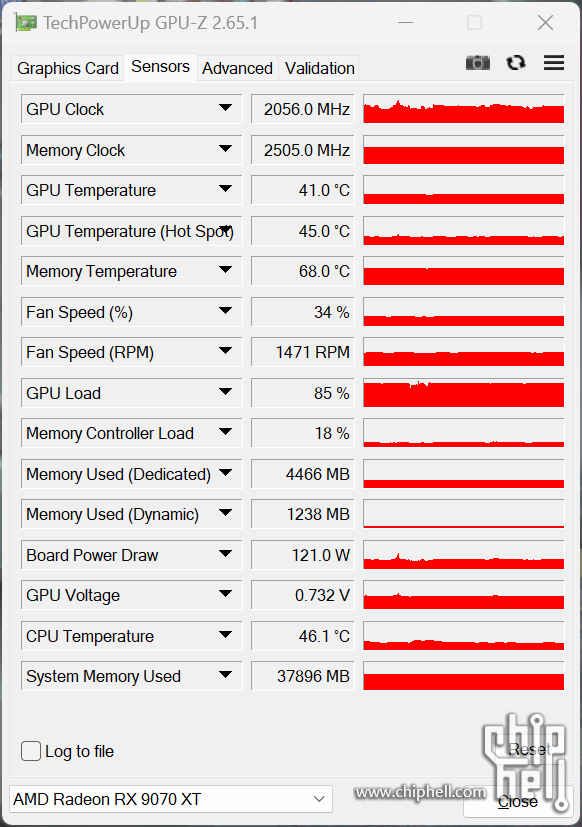Image resolution: width=582 pixels, height=827 pixels.
Task: Click the GPU Voltage value field
Action: click(x=302, y=595)
